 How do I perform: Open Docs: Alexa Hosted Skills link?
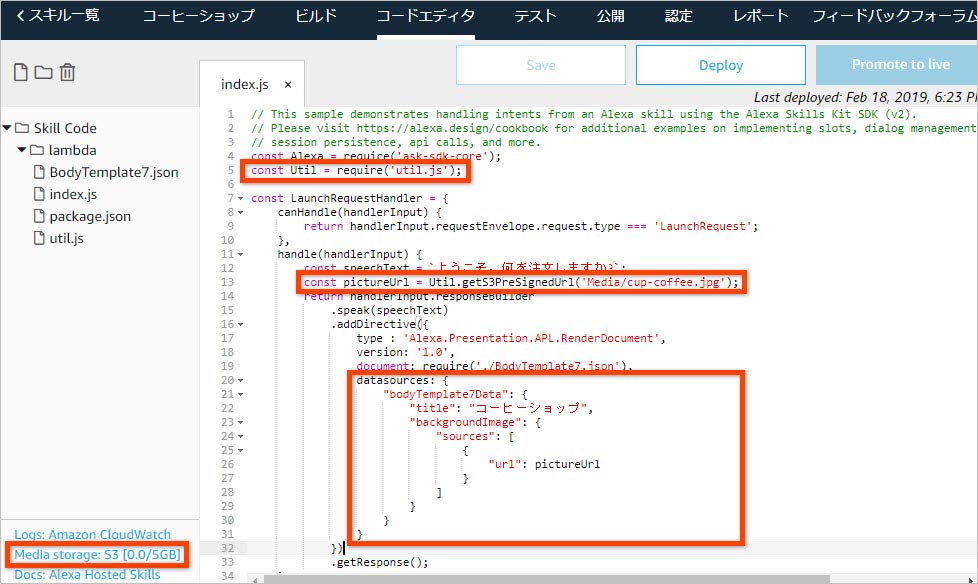tap(87, 575)
